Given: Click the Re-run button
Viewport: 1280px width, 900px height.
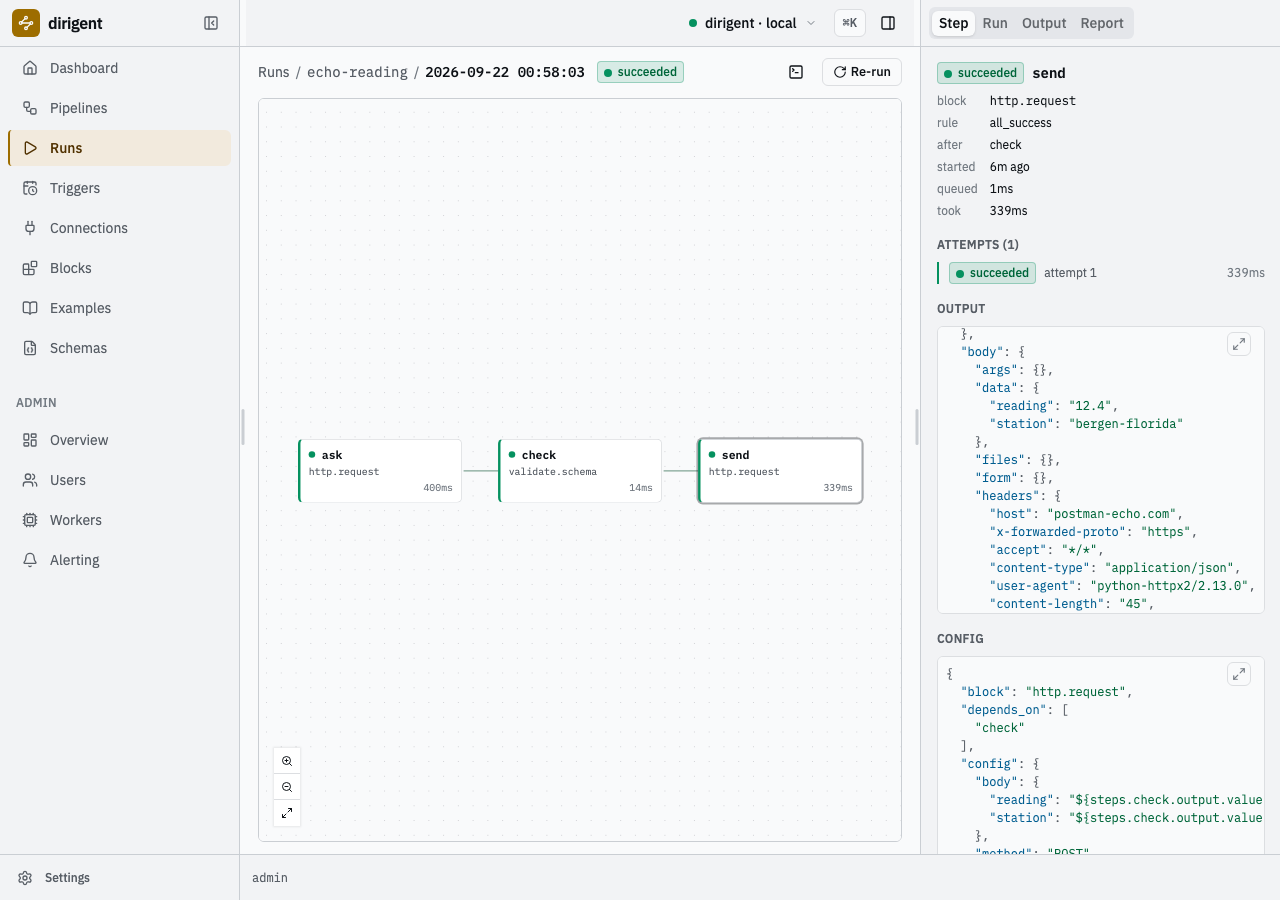Looking at the screenshot, I should [x=862, y=72].
